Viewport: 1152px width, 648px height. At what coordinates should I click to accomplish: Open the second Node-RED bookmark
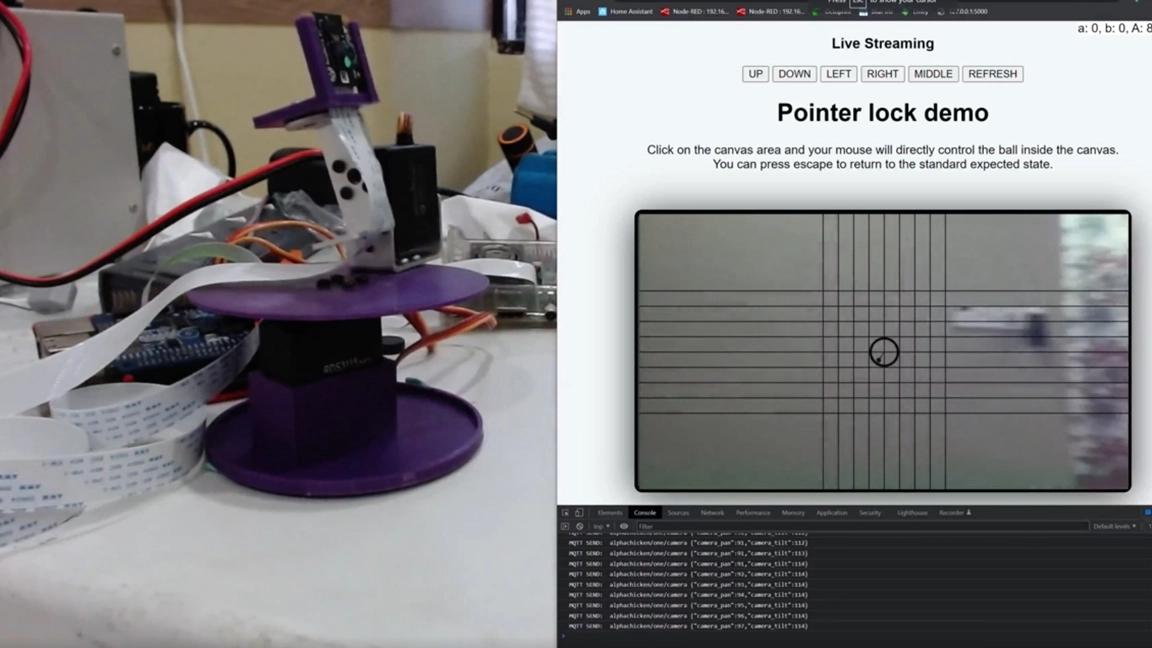tap(770, 12)
